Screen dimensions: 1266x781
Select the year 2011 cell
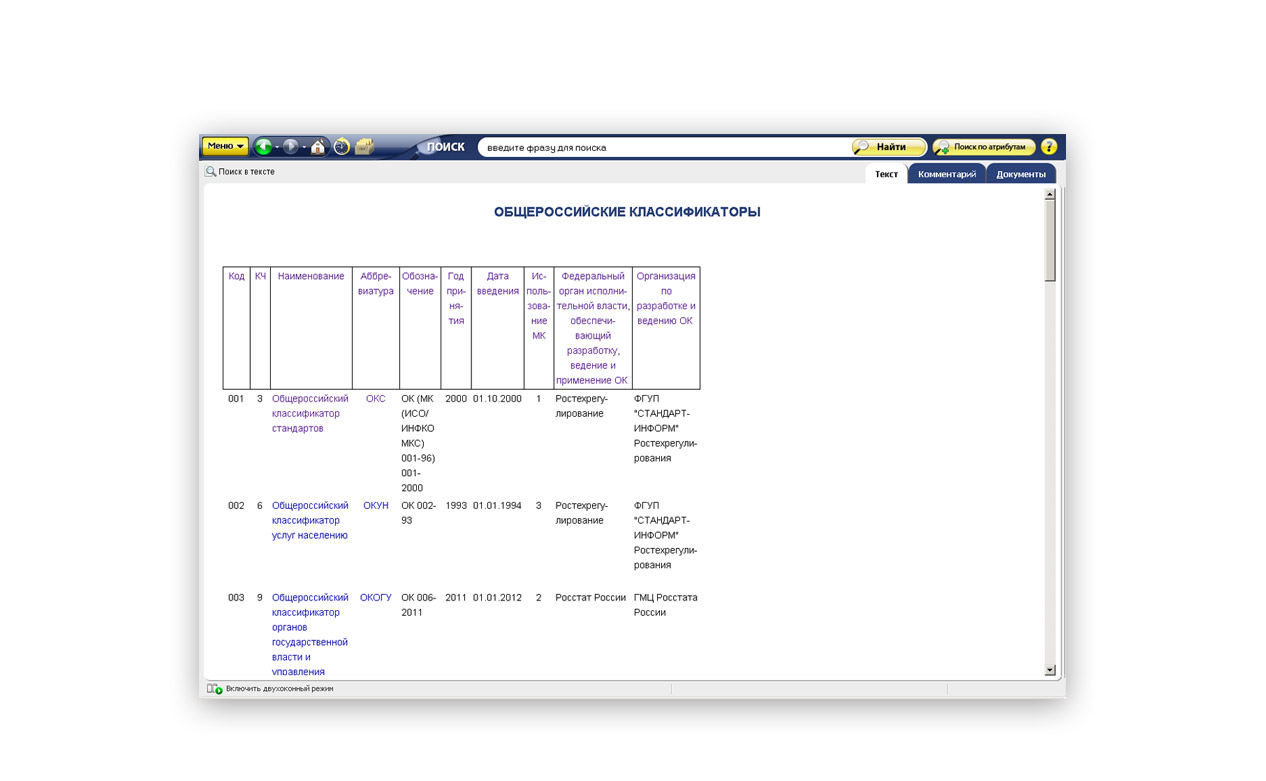456,597
